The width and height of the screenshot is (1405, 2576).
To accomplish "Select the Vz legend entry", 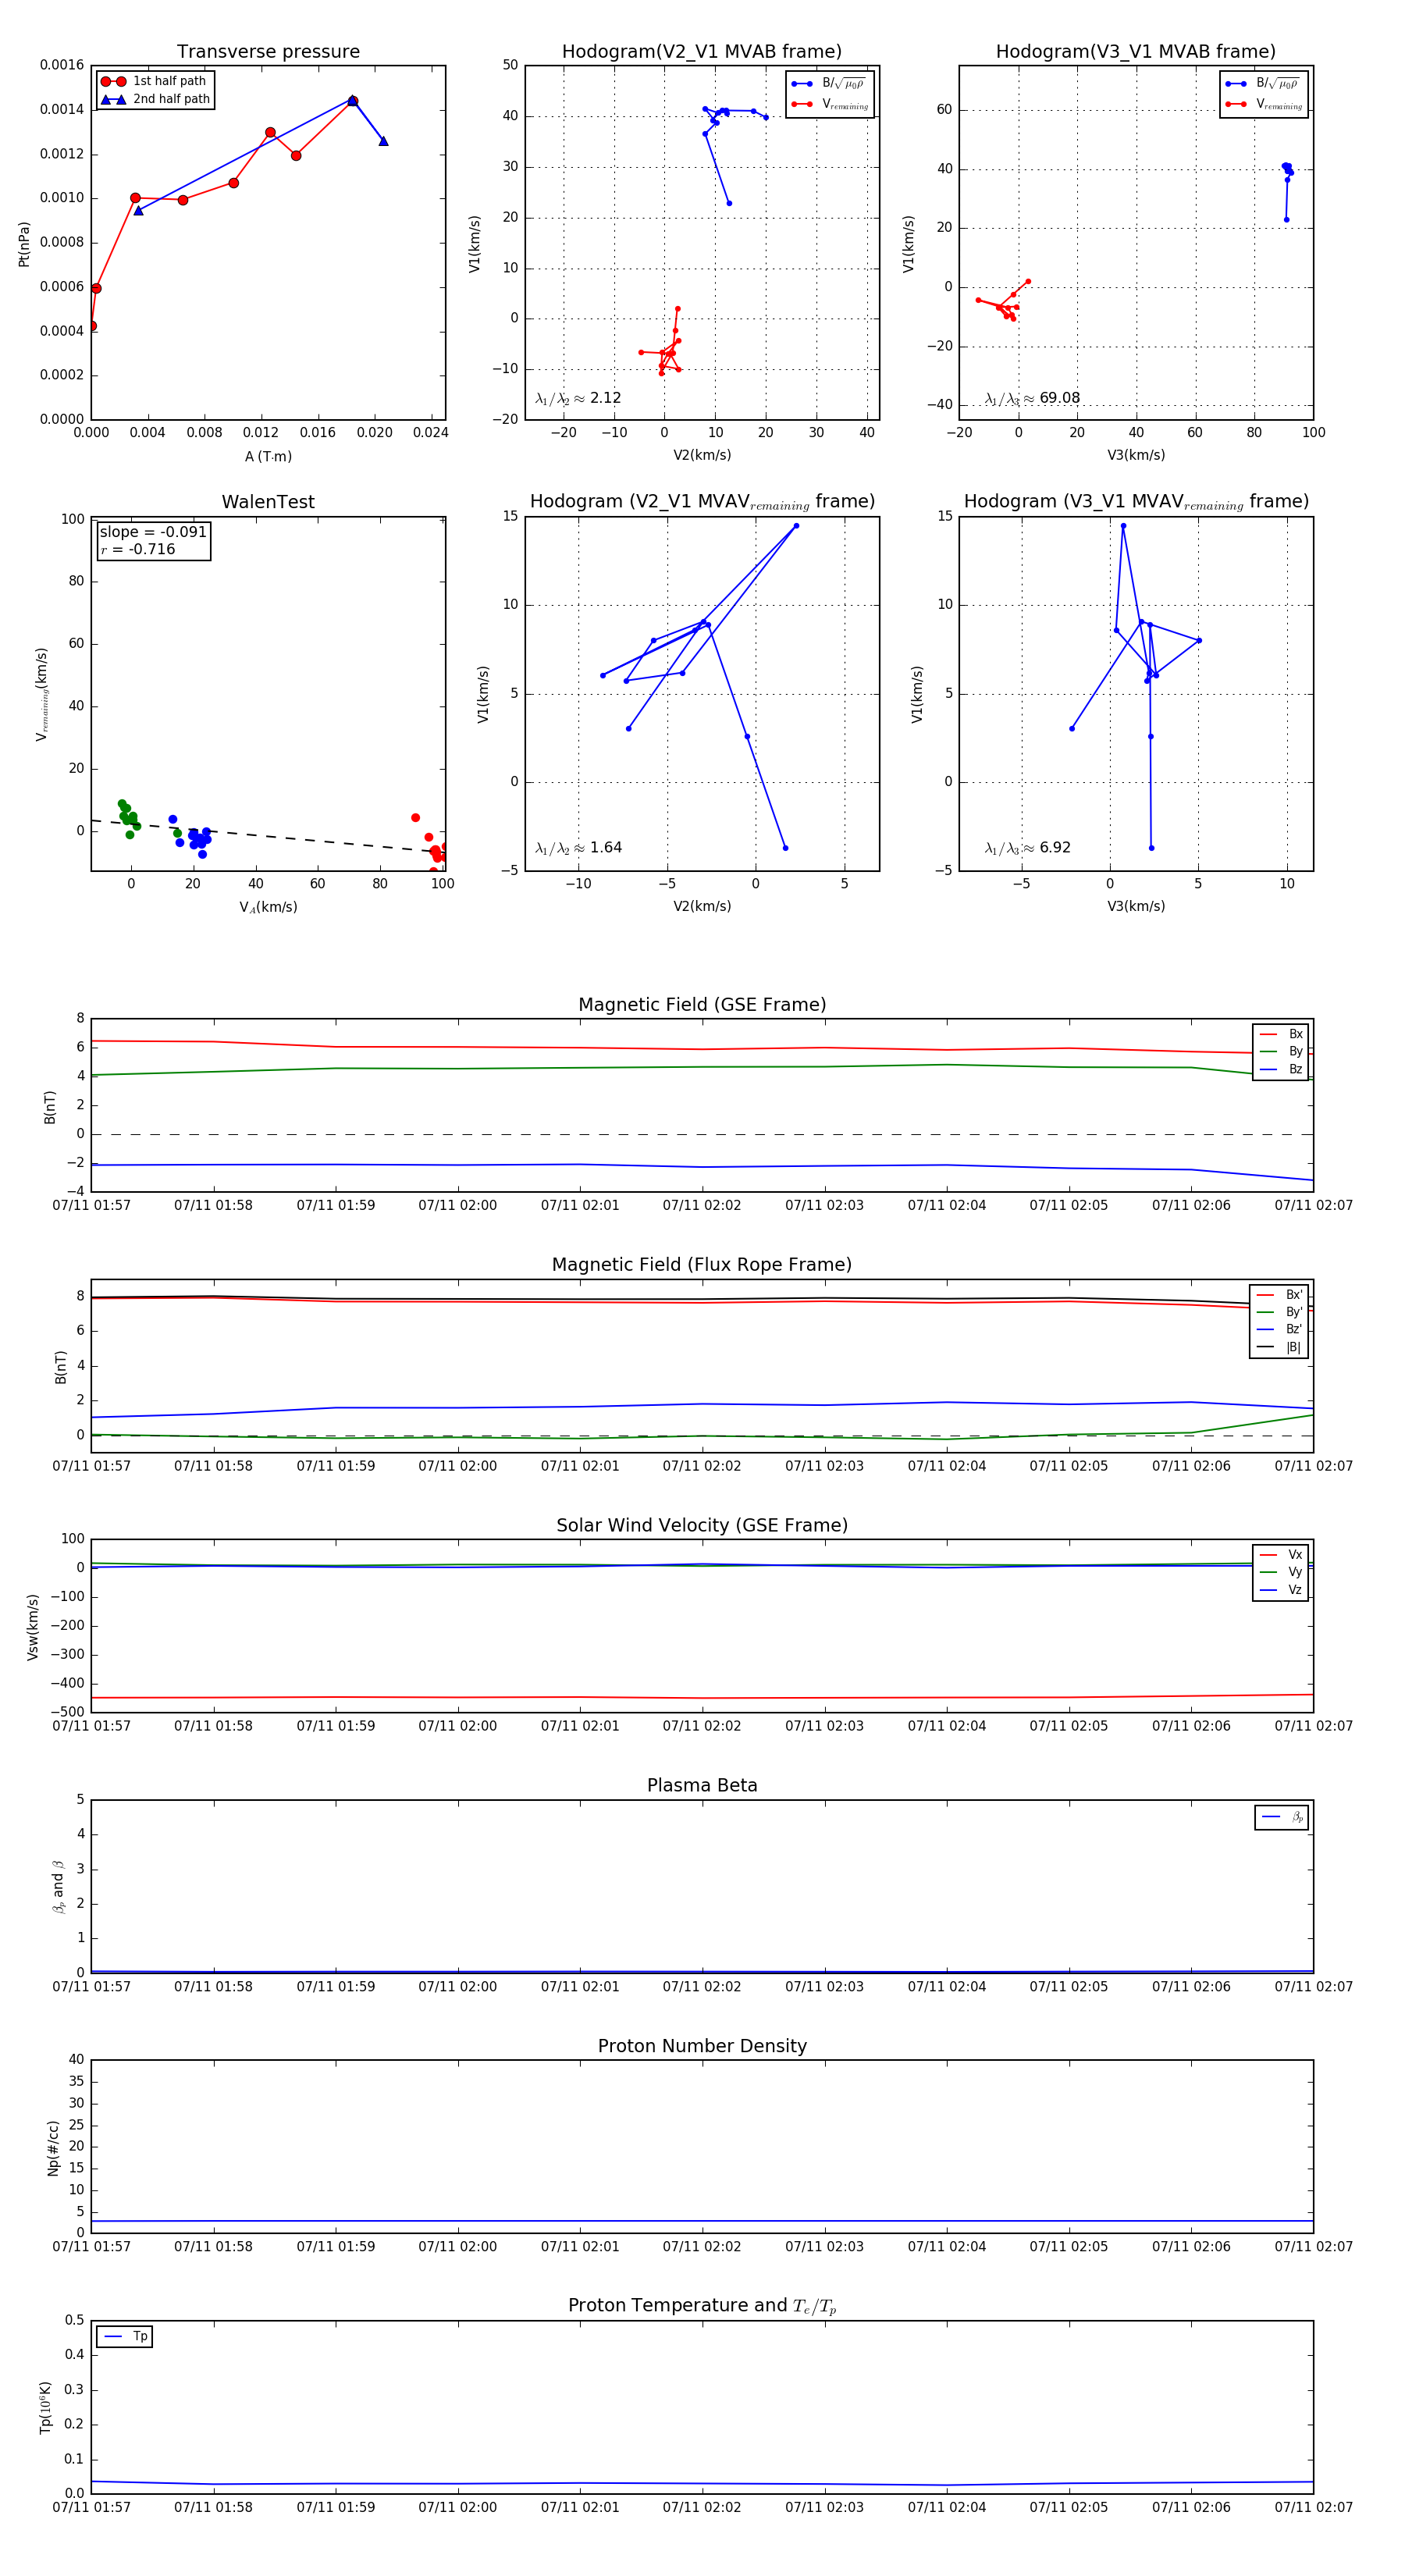I will 1281,1590.
